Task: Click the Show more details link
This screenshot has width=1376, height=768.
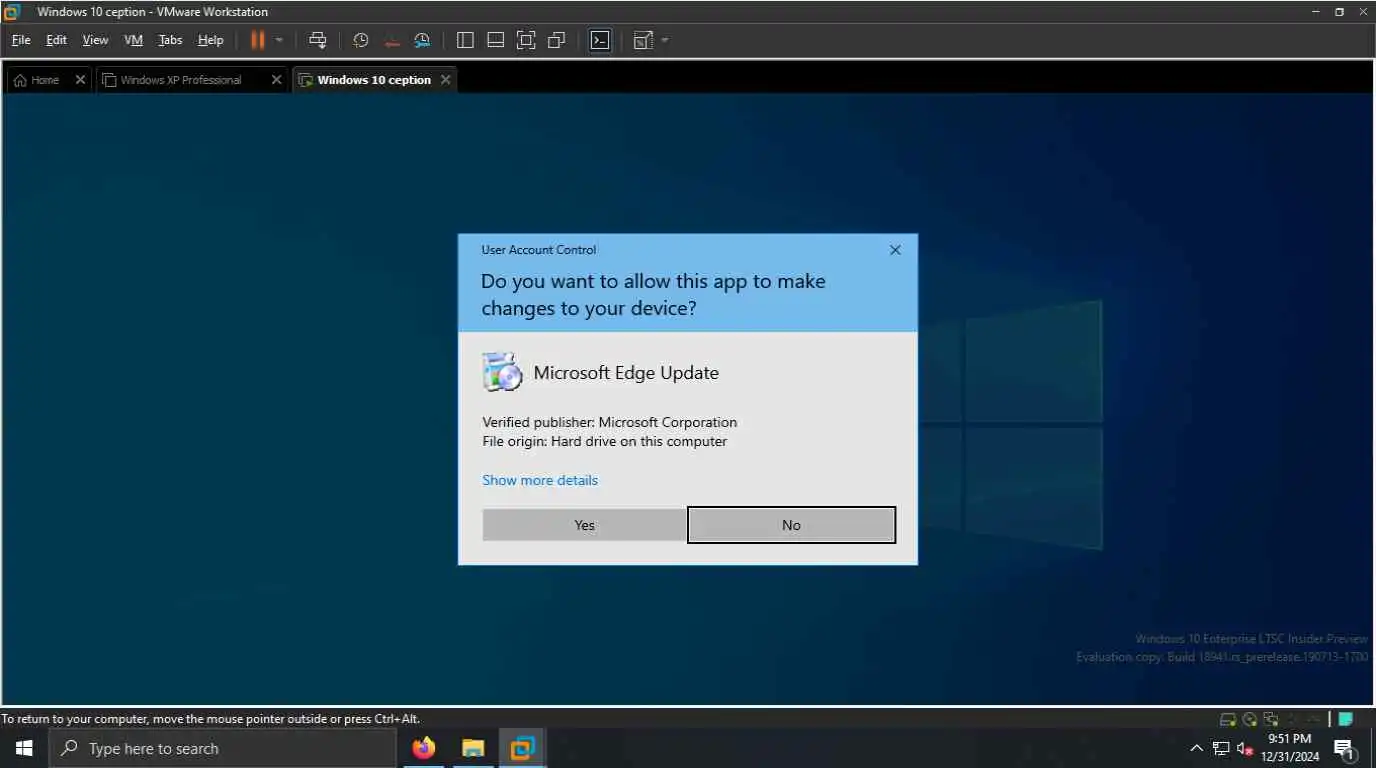Action: (540, 480)
